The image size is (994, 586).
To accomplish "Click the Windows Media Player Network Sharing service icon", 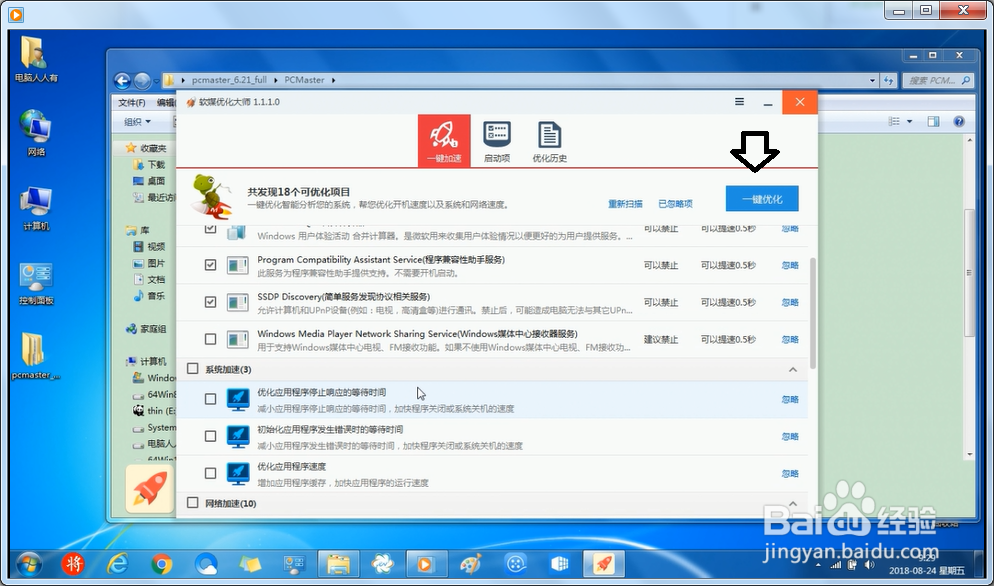I will 238,339.
